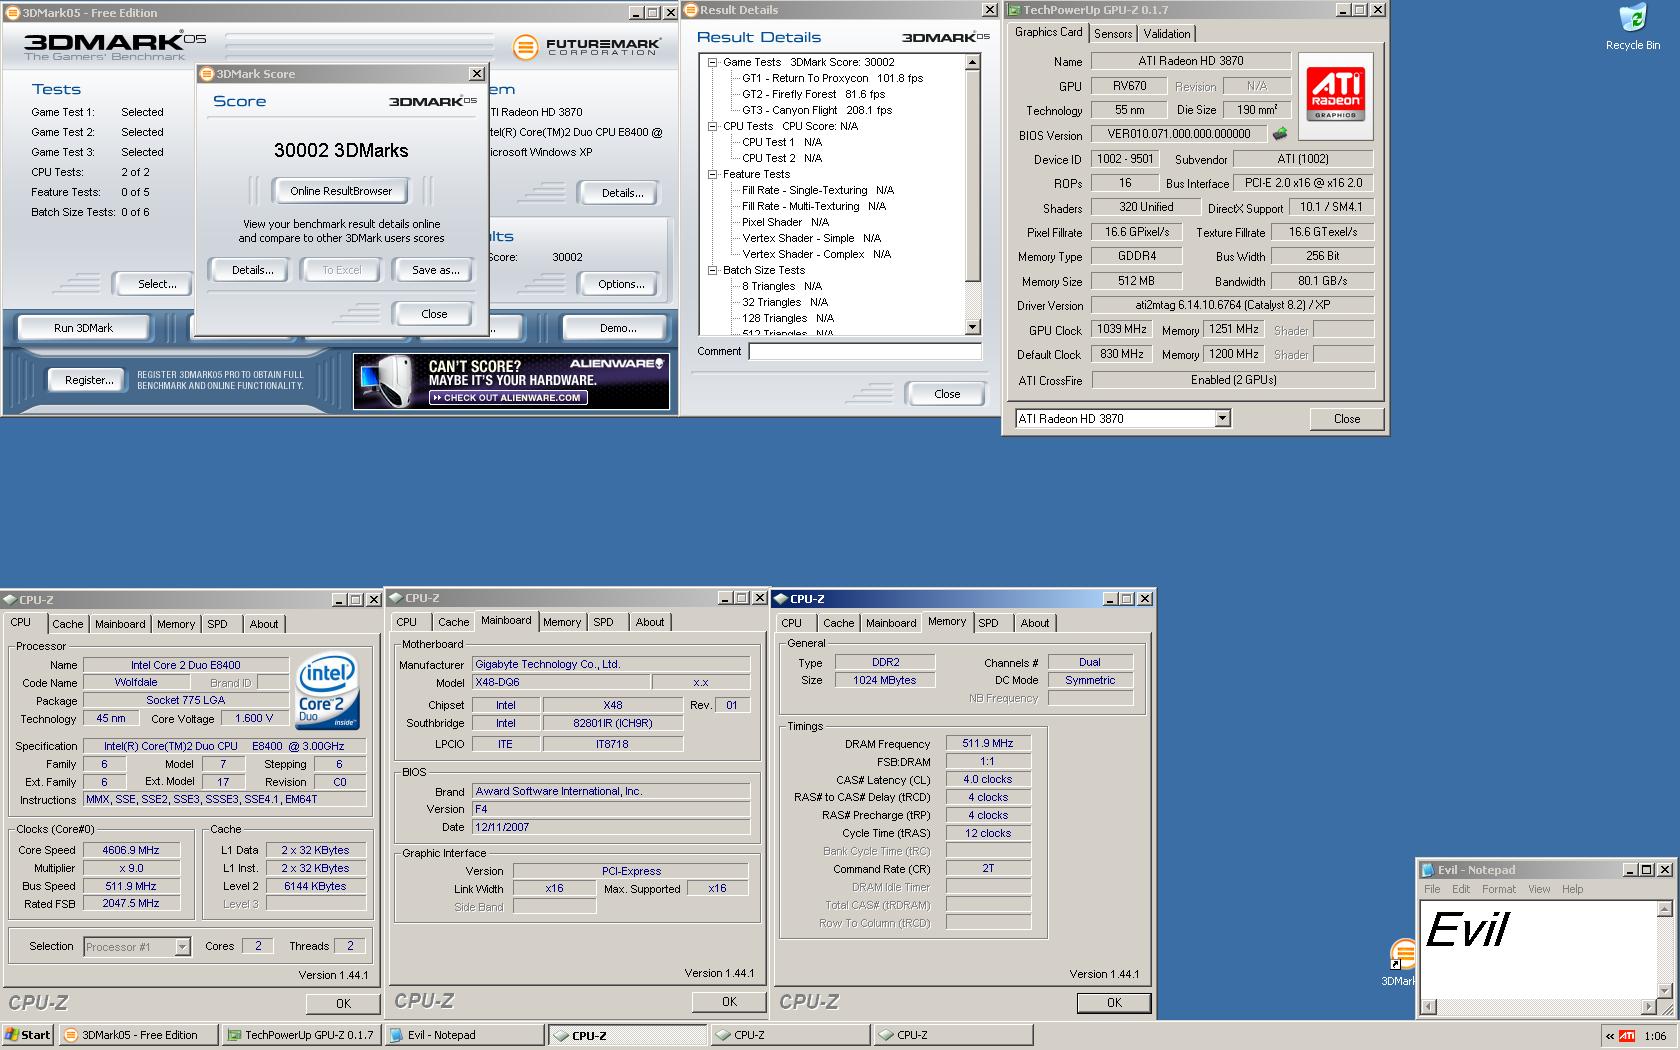Switch to Evil - Notepad taskbar button
1680x1050 pixels.
click(464, 1035)
